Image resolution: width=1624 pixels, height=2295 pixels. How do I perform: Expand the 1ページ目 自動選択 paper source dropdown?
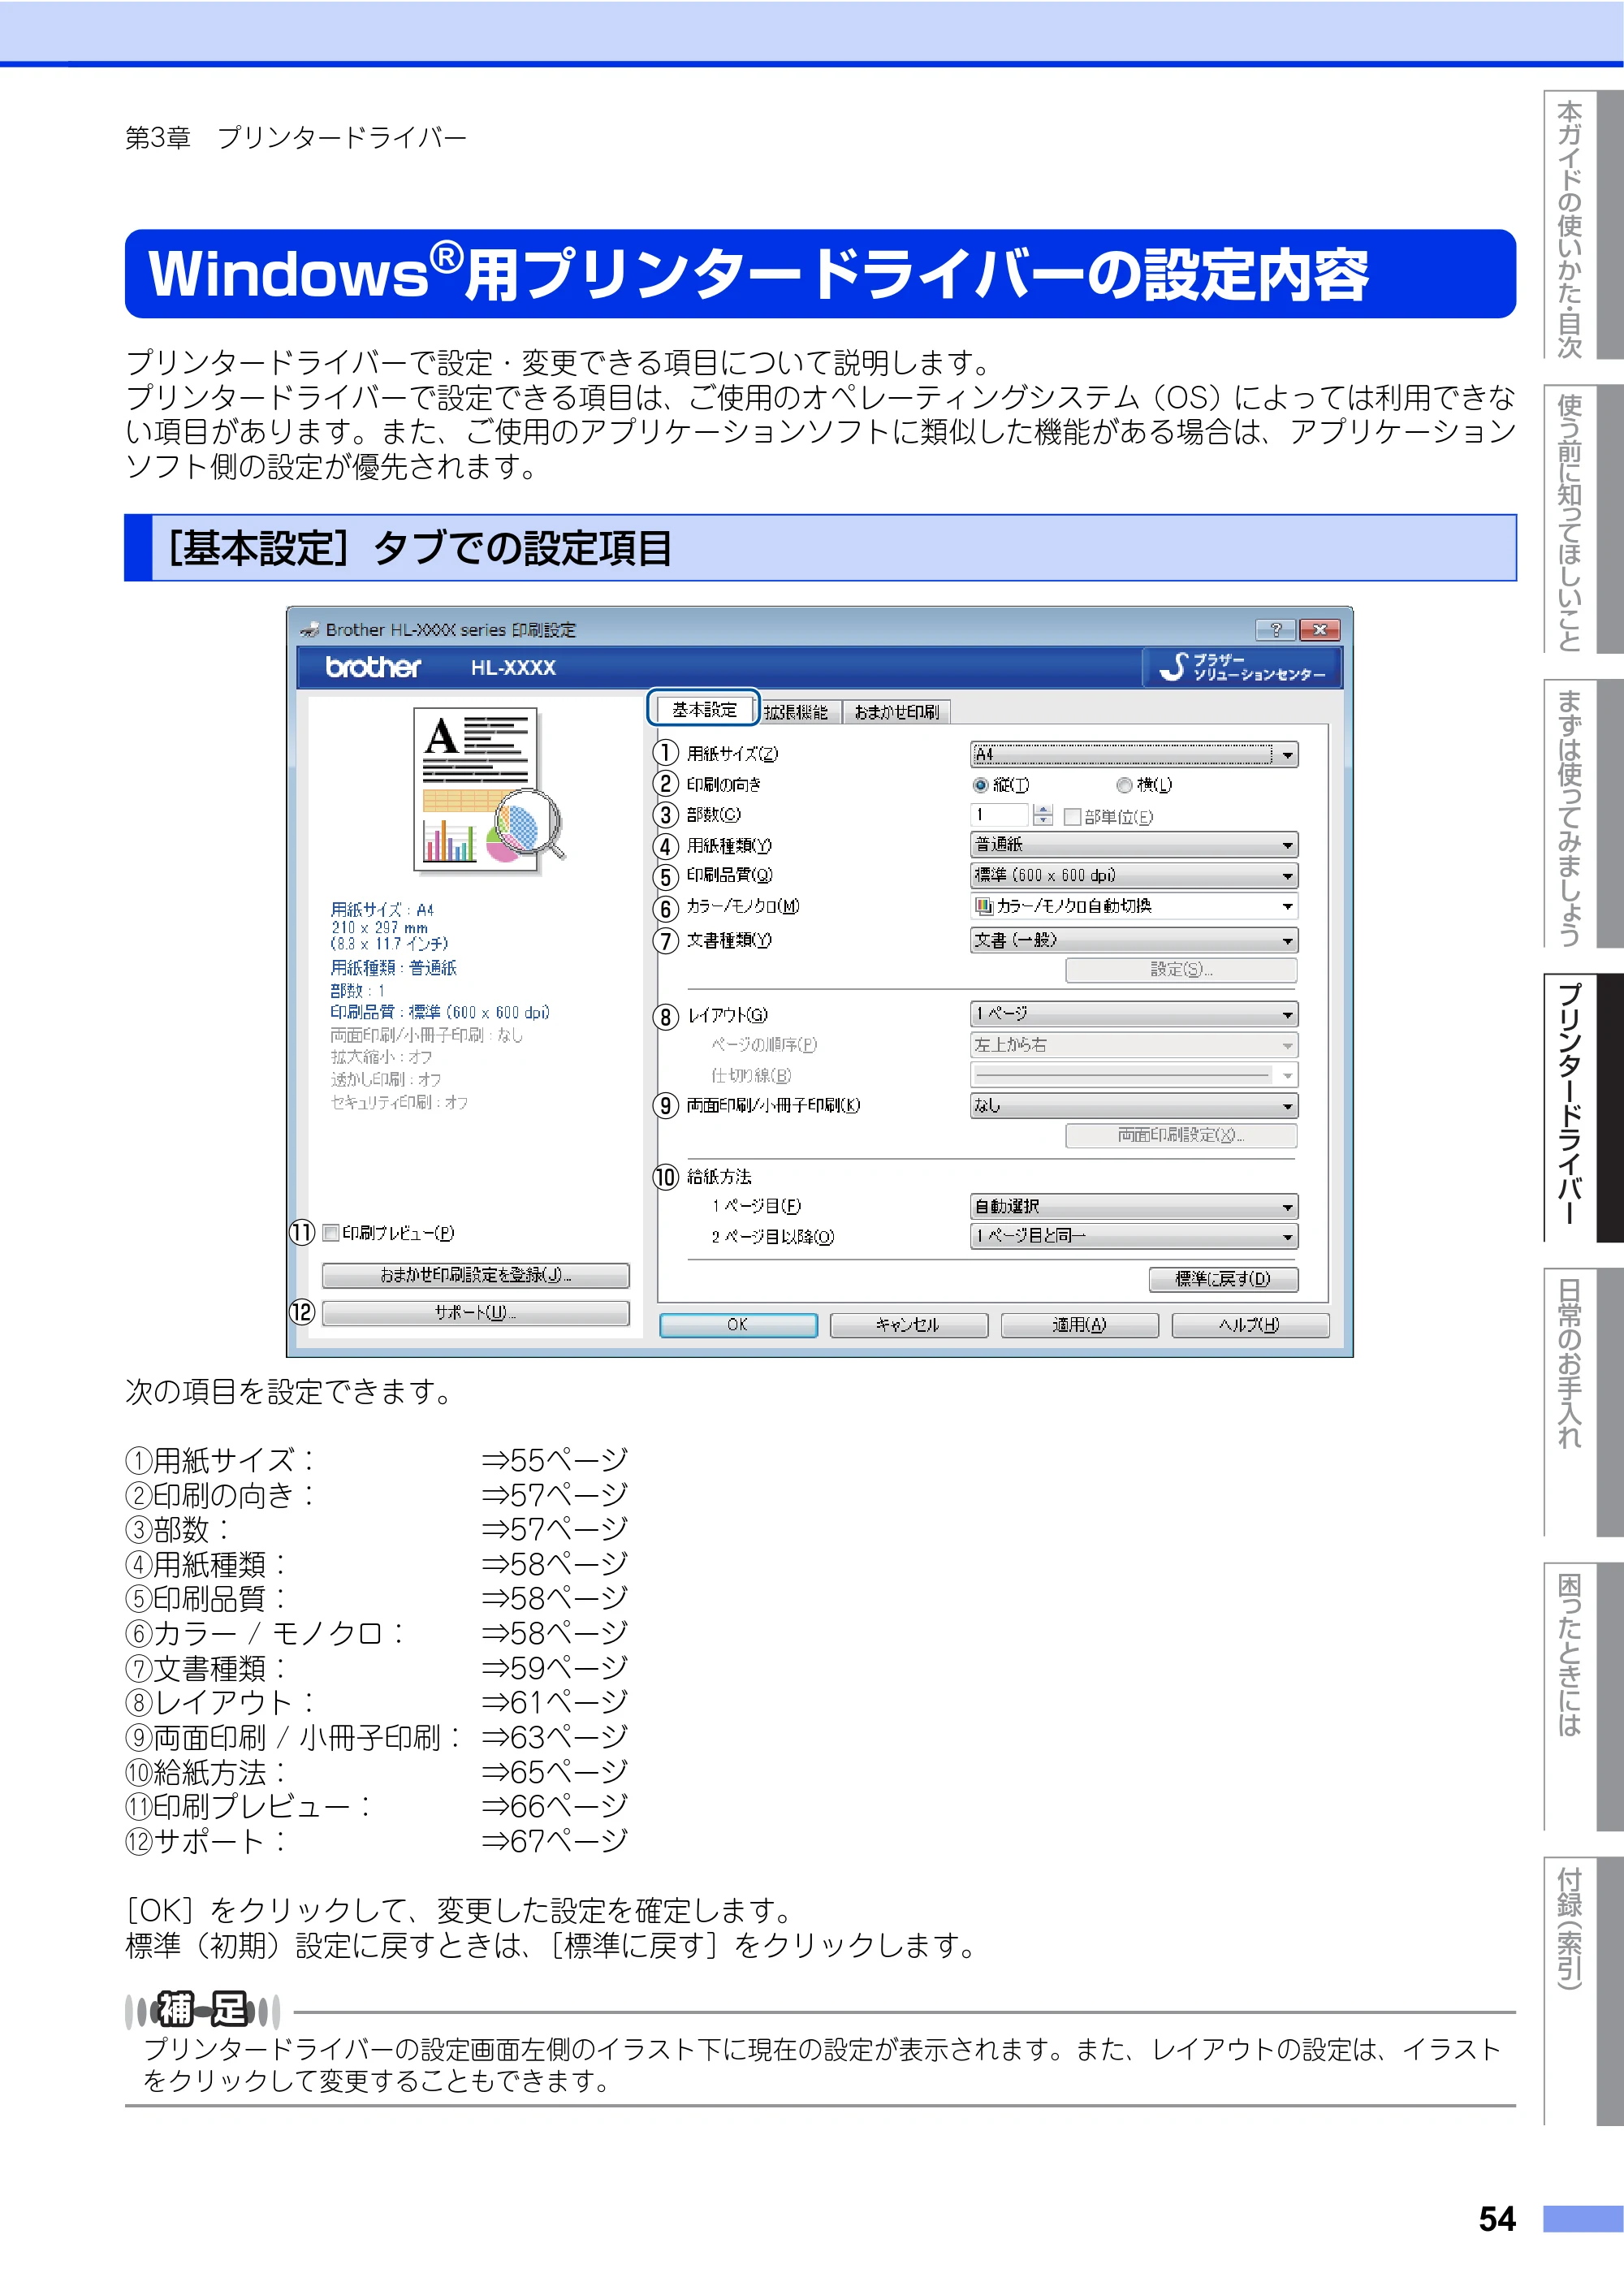pos(1134,1206)
